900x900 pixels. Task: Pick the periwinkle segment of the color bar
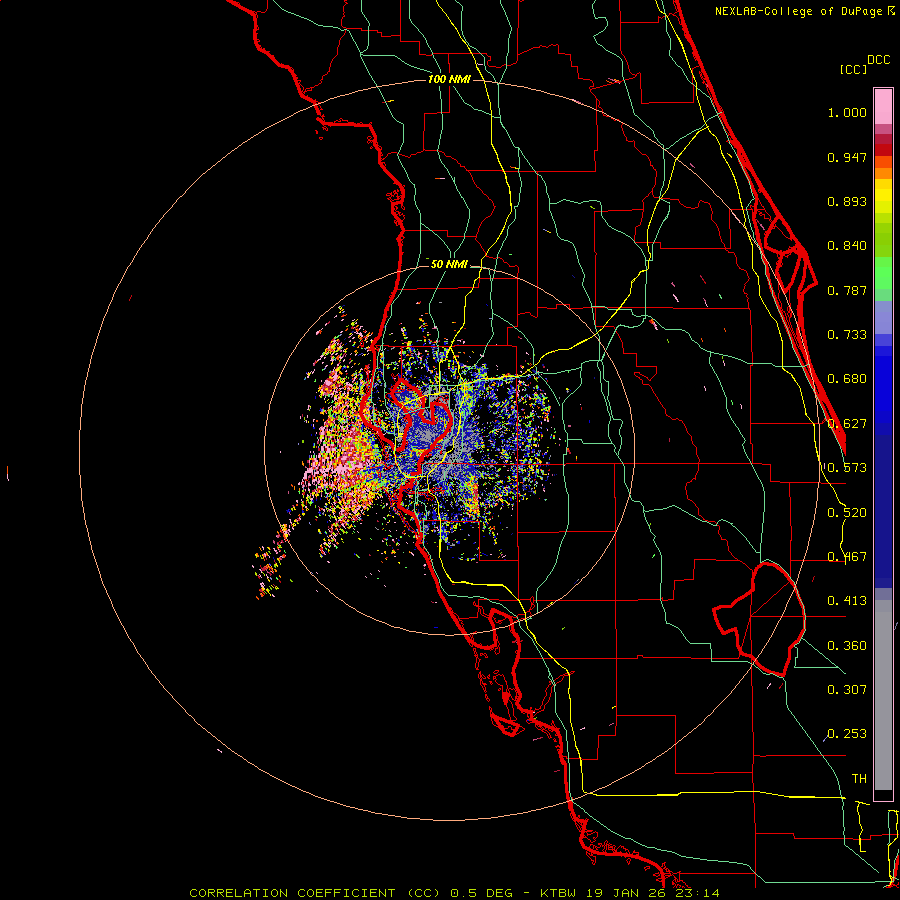pos(883,317)
